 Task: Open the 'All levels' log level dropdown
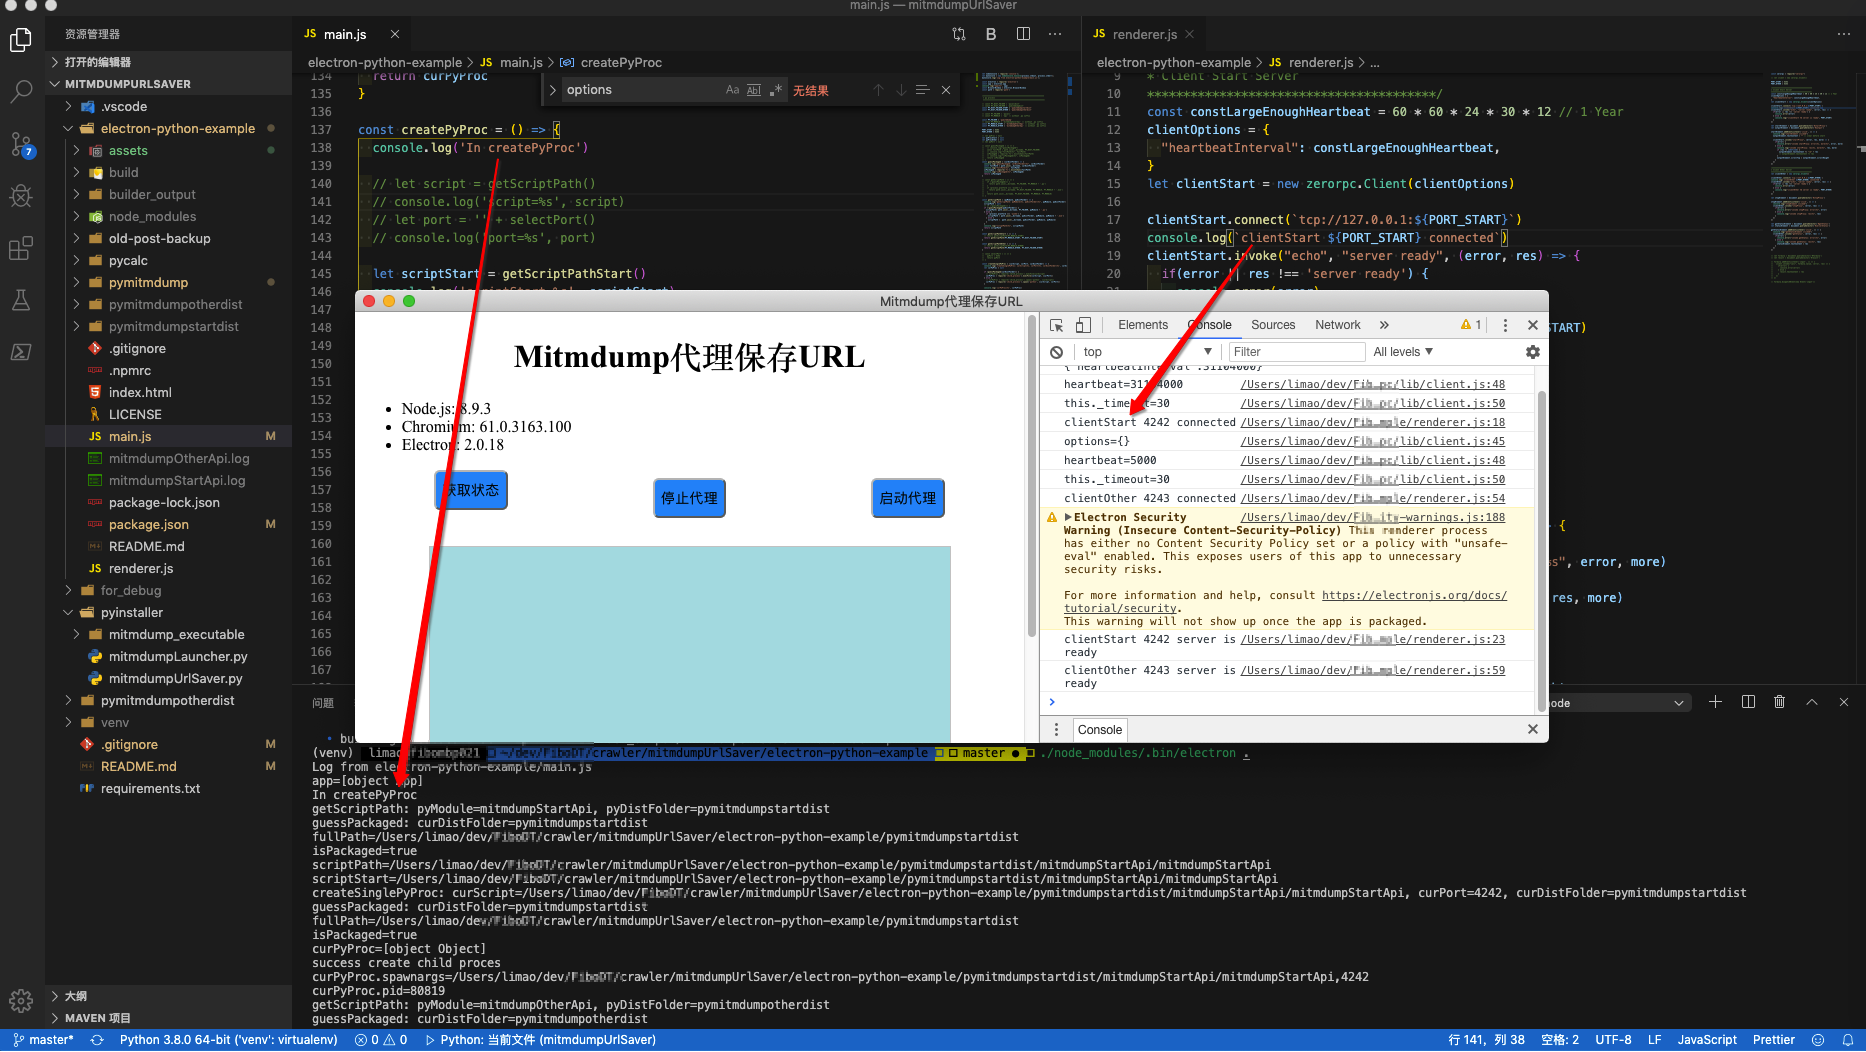(1403, 352)
